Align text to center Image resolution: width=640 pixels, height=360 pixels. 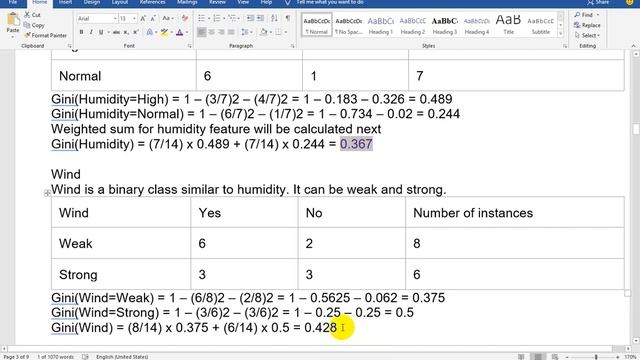click(211, 32)
